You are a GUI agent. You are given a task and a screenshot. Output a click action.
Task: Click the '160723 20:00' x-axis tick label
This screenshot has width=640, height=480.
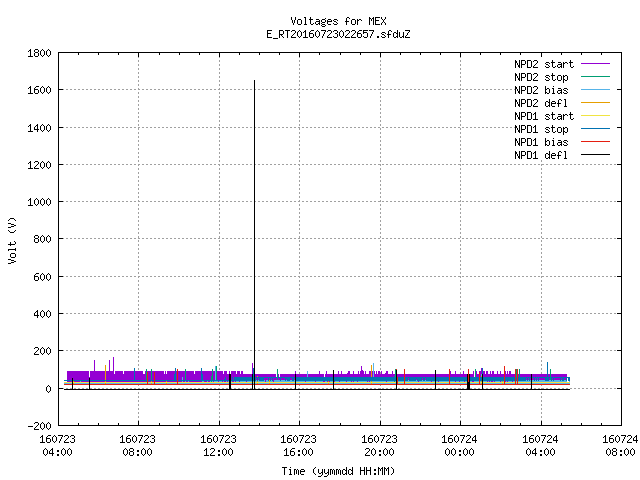click(379, 446)
